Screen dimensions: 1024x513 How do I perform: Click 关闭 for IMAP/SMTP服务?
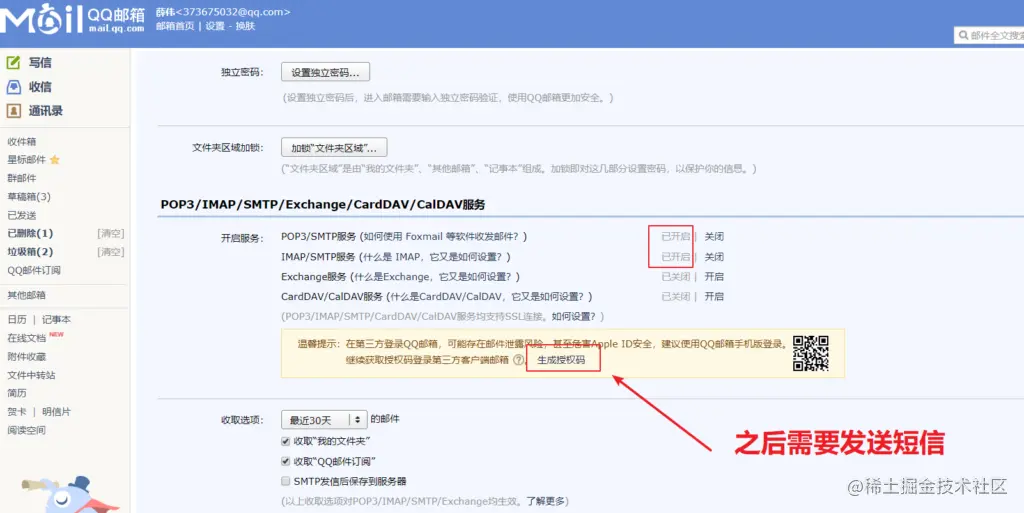pos(714,256)
